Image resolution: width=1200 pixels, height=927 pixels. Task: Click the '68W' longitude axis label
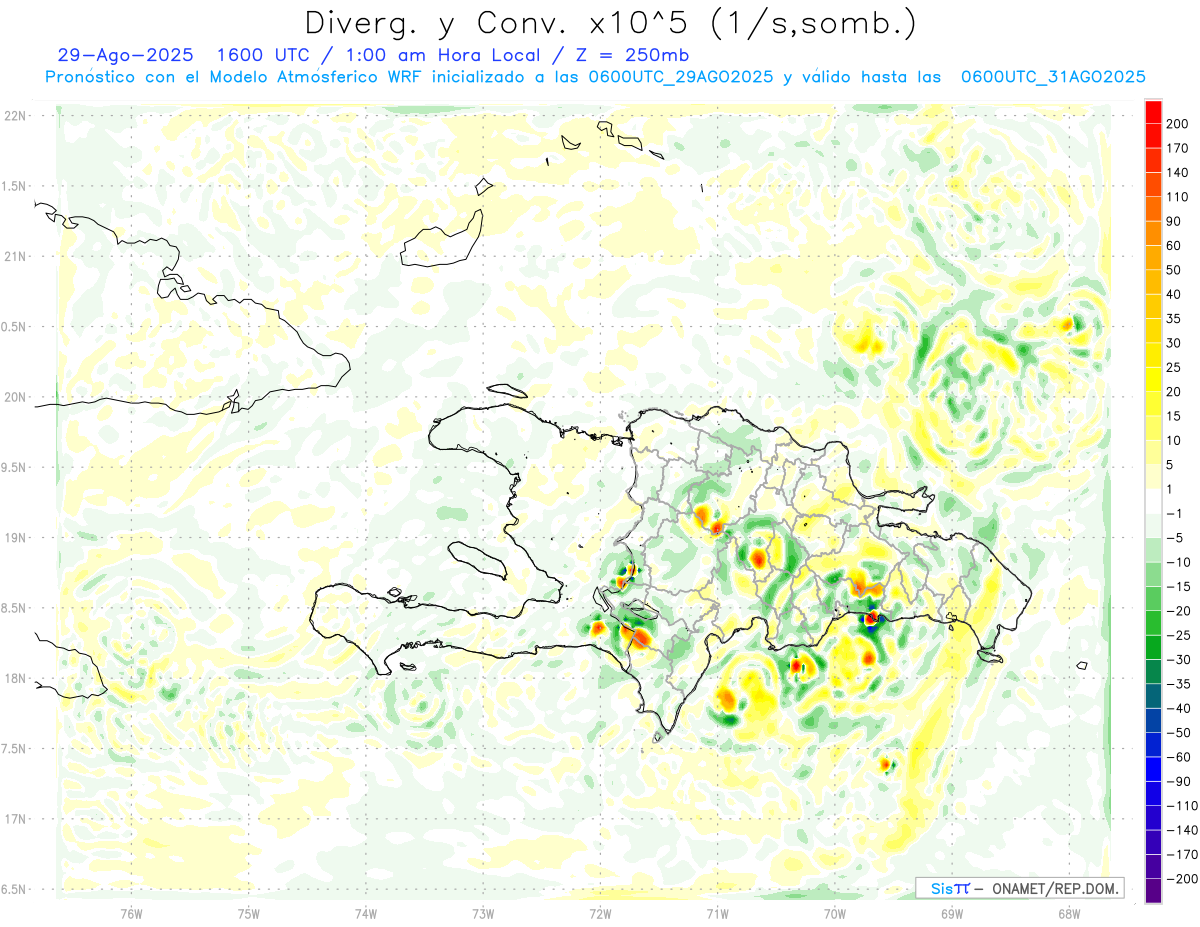click(x=1069, y=914)
